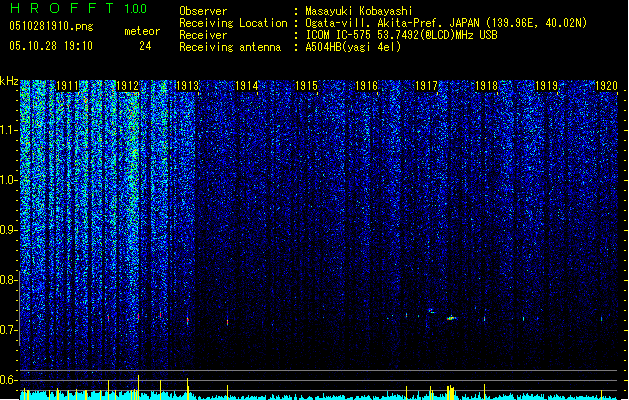Viewport: 629px width, 400px height.
Task: Click the kHz axis unit label
Action: tap(9, 81)
